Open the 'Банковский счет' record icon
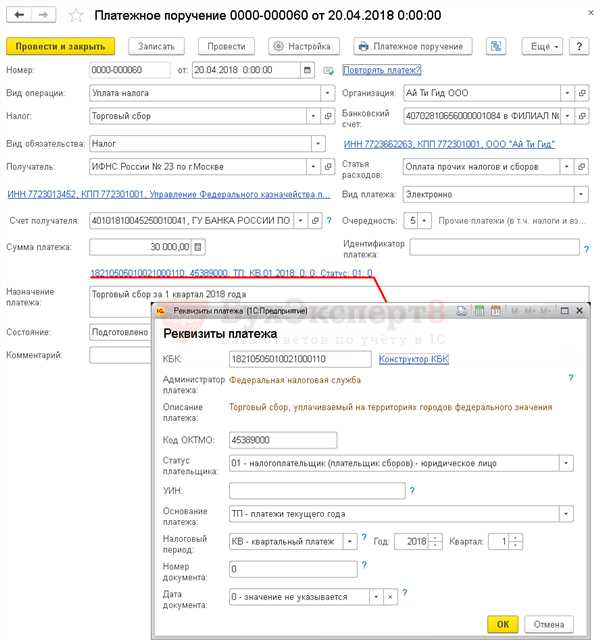The height and width of the screenshot is (643, 600). (582, 116)
